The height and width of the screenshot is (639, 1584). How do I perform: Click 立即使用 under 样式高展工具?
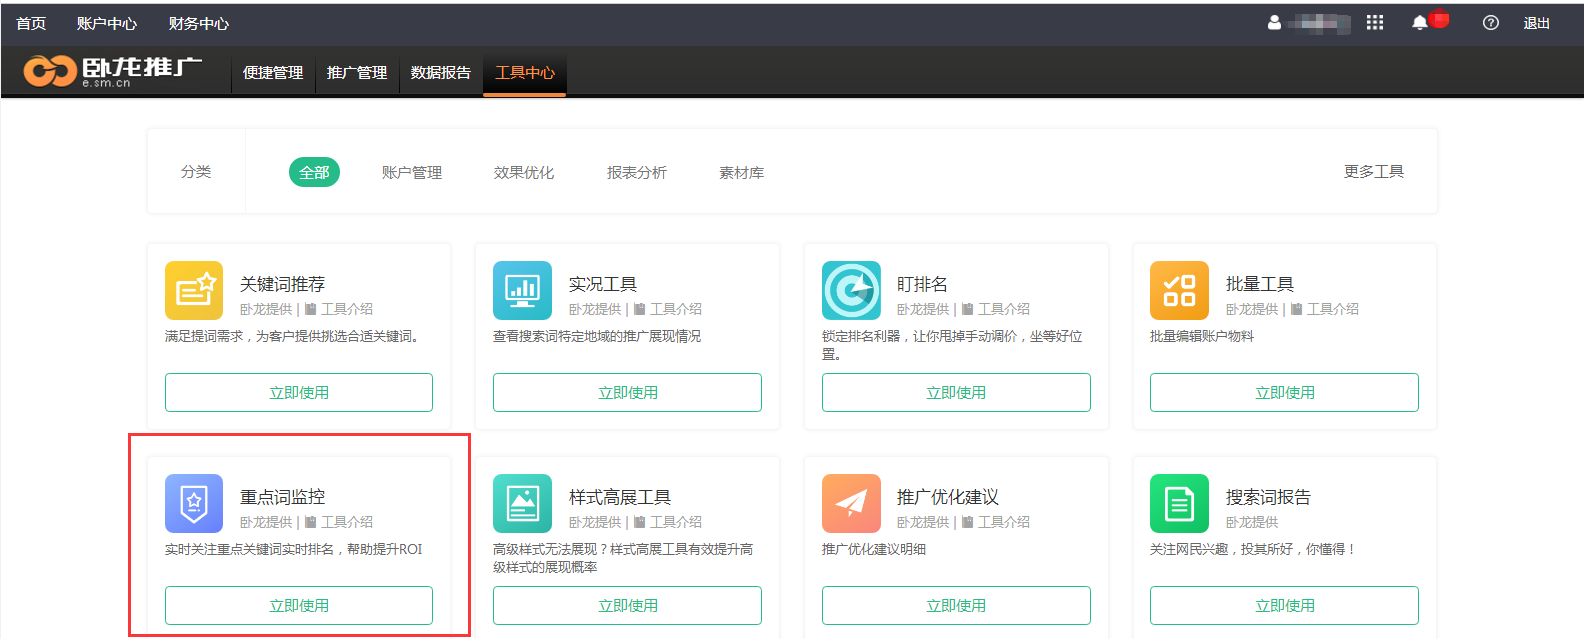coord(627,605)
